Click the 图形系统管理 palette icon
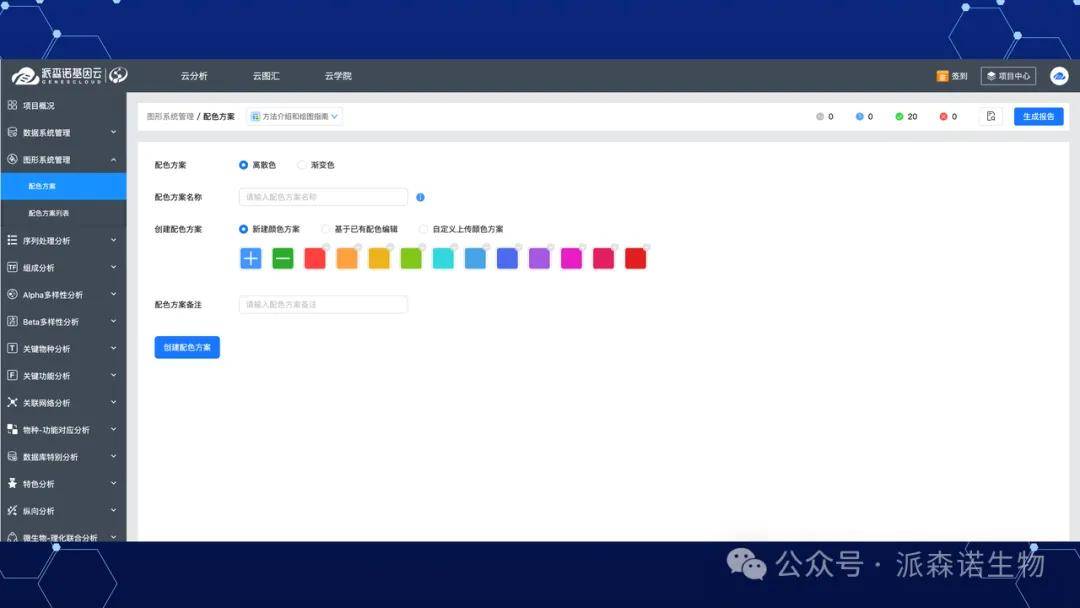1080x608 pixels. point(12,159)
